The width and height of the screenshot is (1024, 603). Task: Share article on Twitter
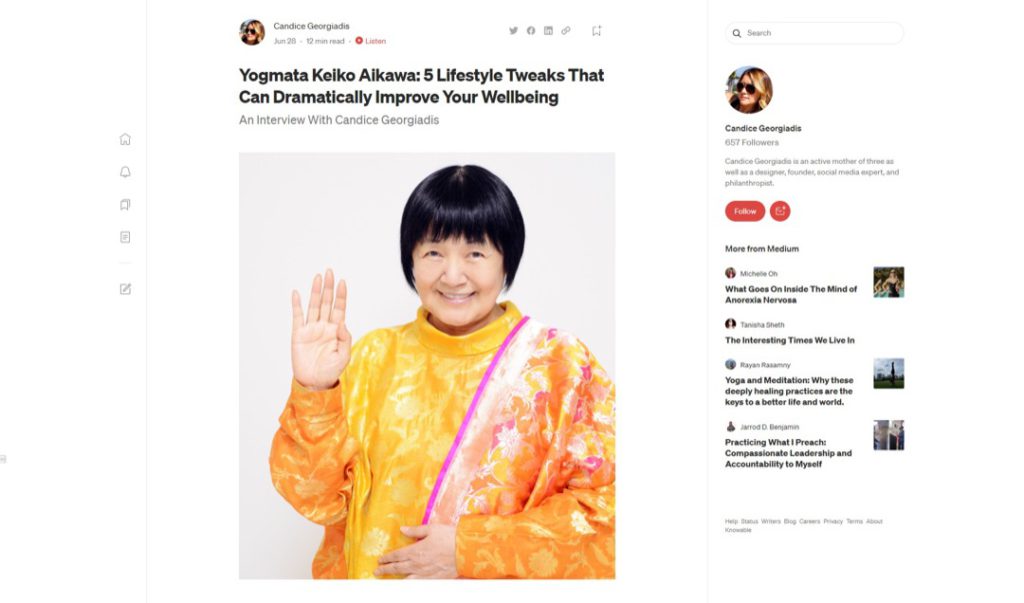click(x=513, y=31)
